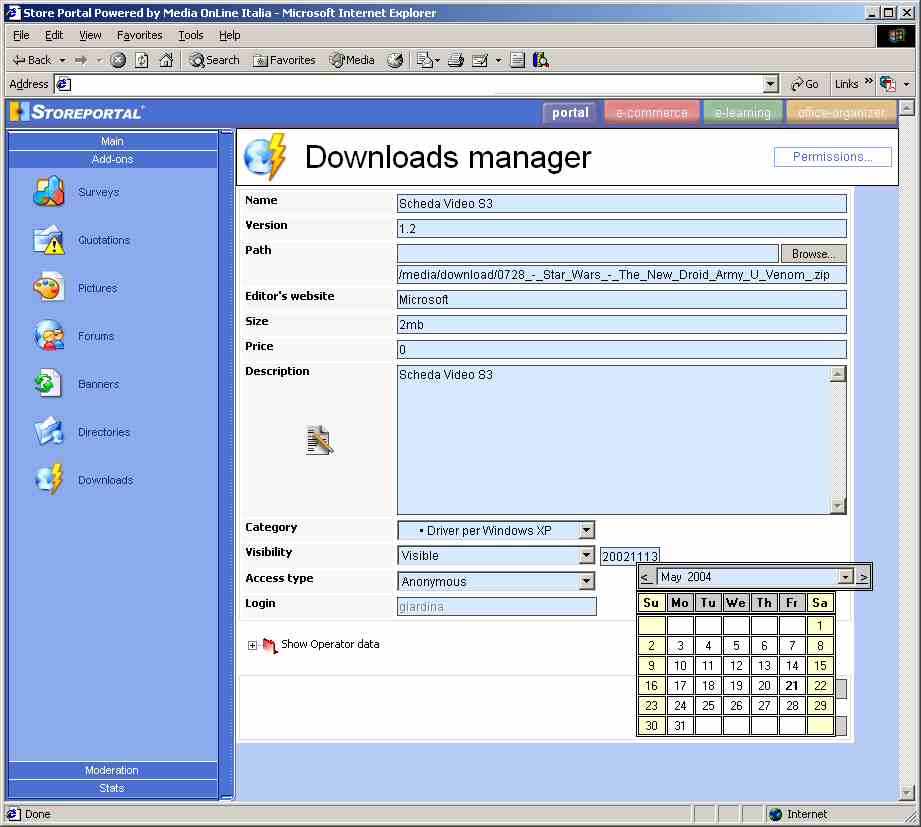
Task: Switch to the e-commerce tab
Action: pyautogui.click(x=651, y=113)
